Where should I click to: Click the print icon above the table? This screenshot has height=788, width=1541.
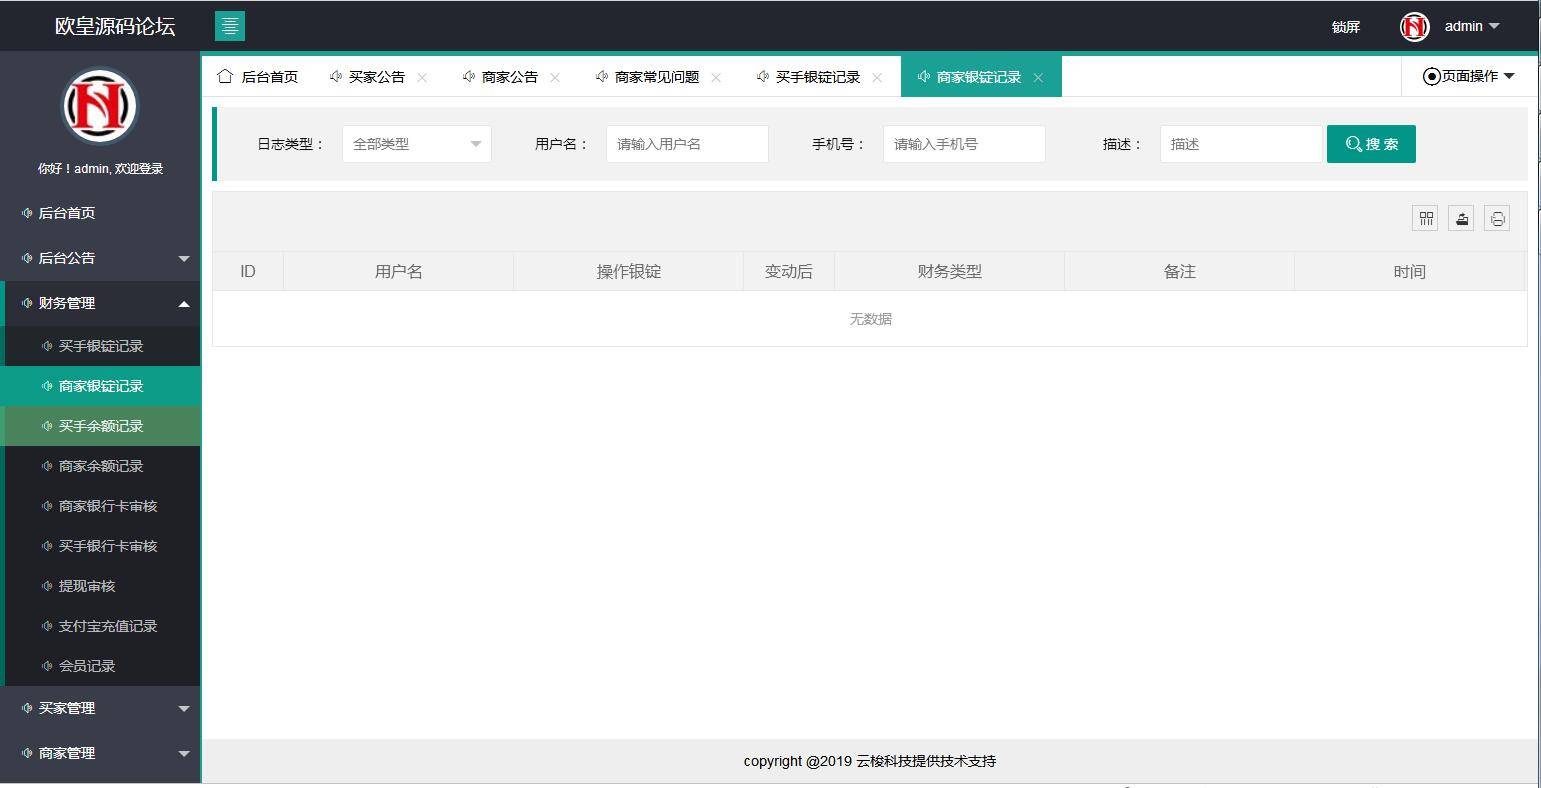click(x=1497, y=218)
